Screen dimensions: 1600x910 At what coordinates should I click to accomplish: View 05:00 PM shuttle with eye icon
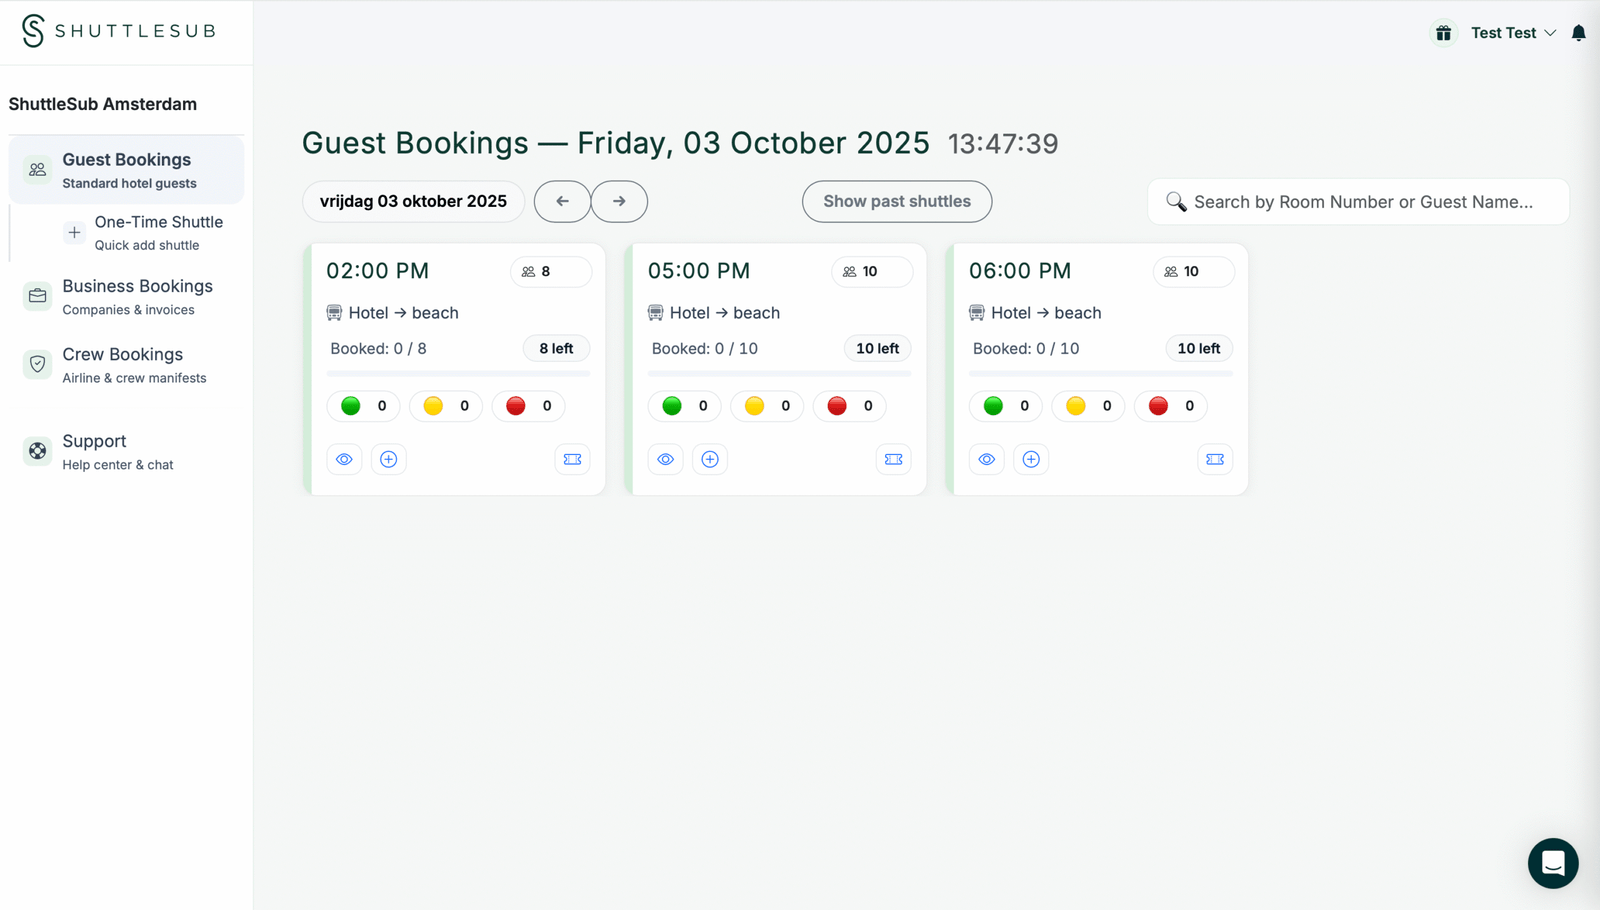(x=666, y=459)
